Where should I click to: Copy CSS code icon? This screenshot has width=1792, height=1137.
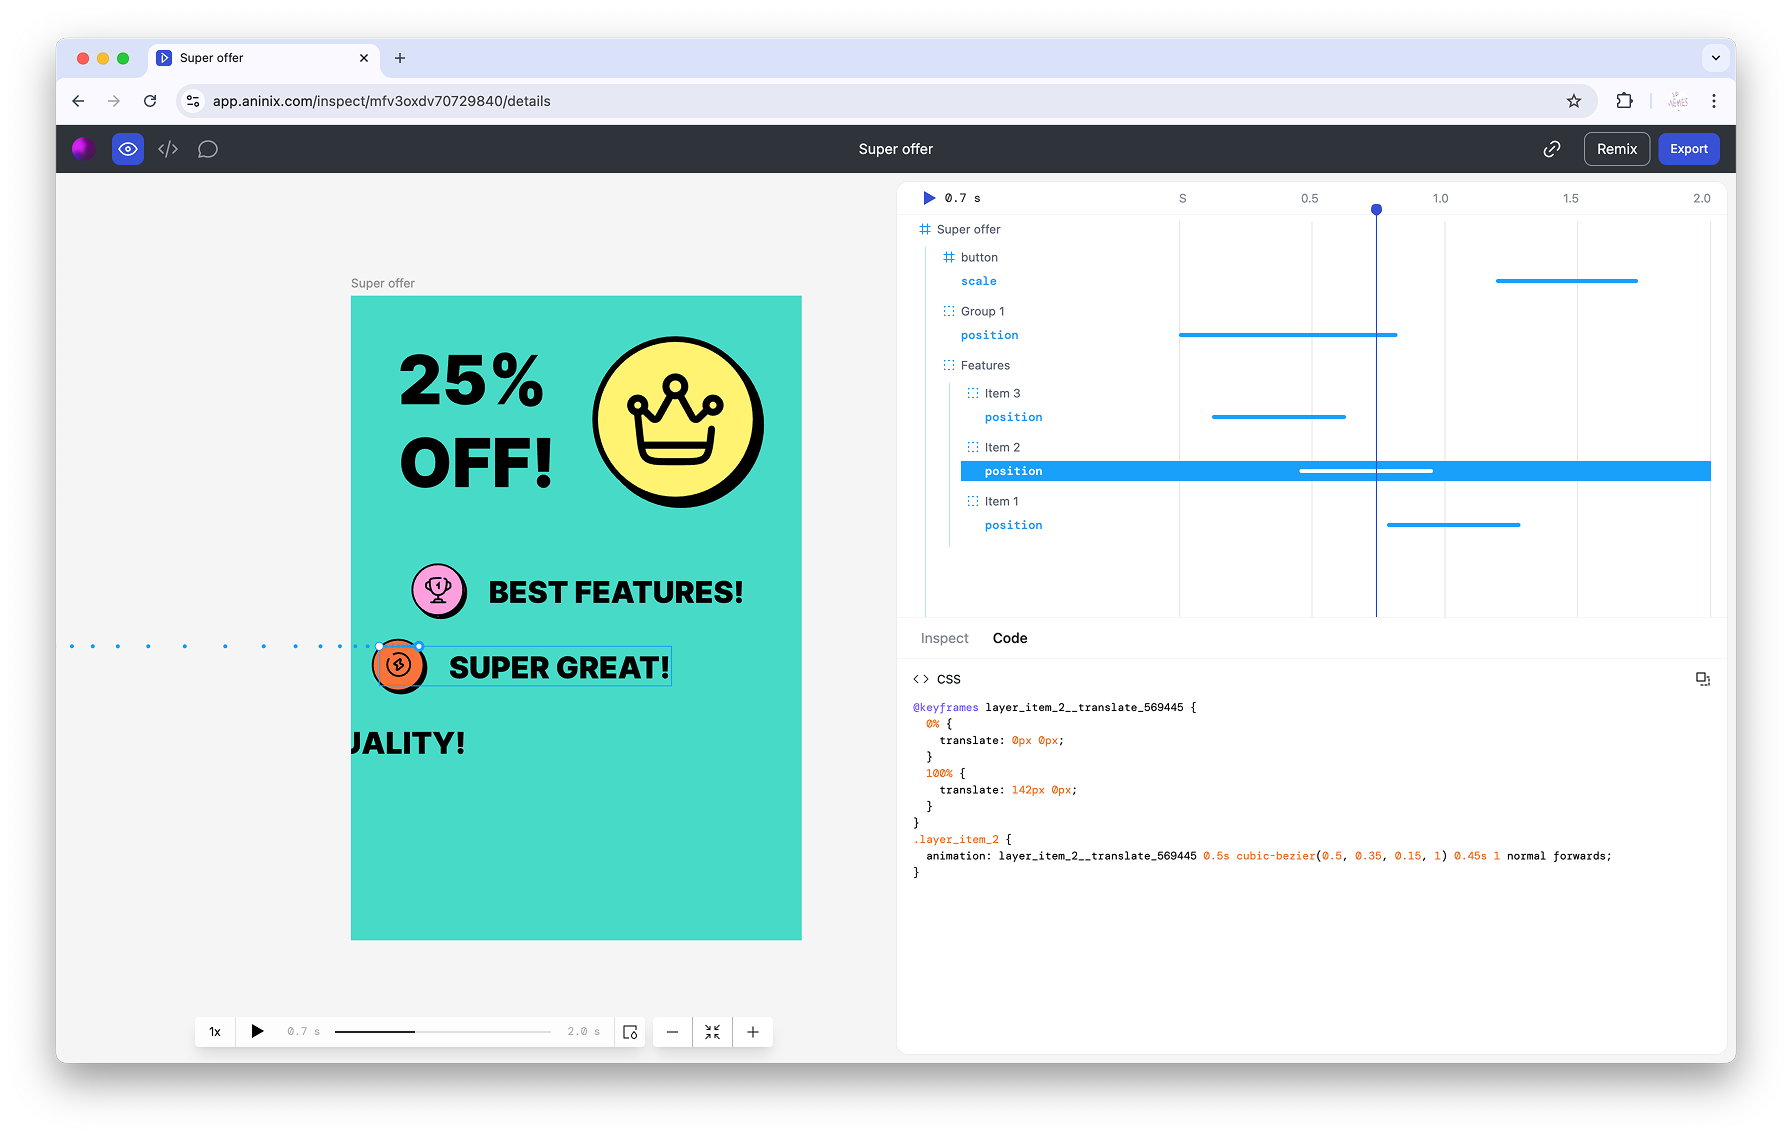pyautogui.click(x=1702, y=679)
